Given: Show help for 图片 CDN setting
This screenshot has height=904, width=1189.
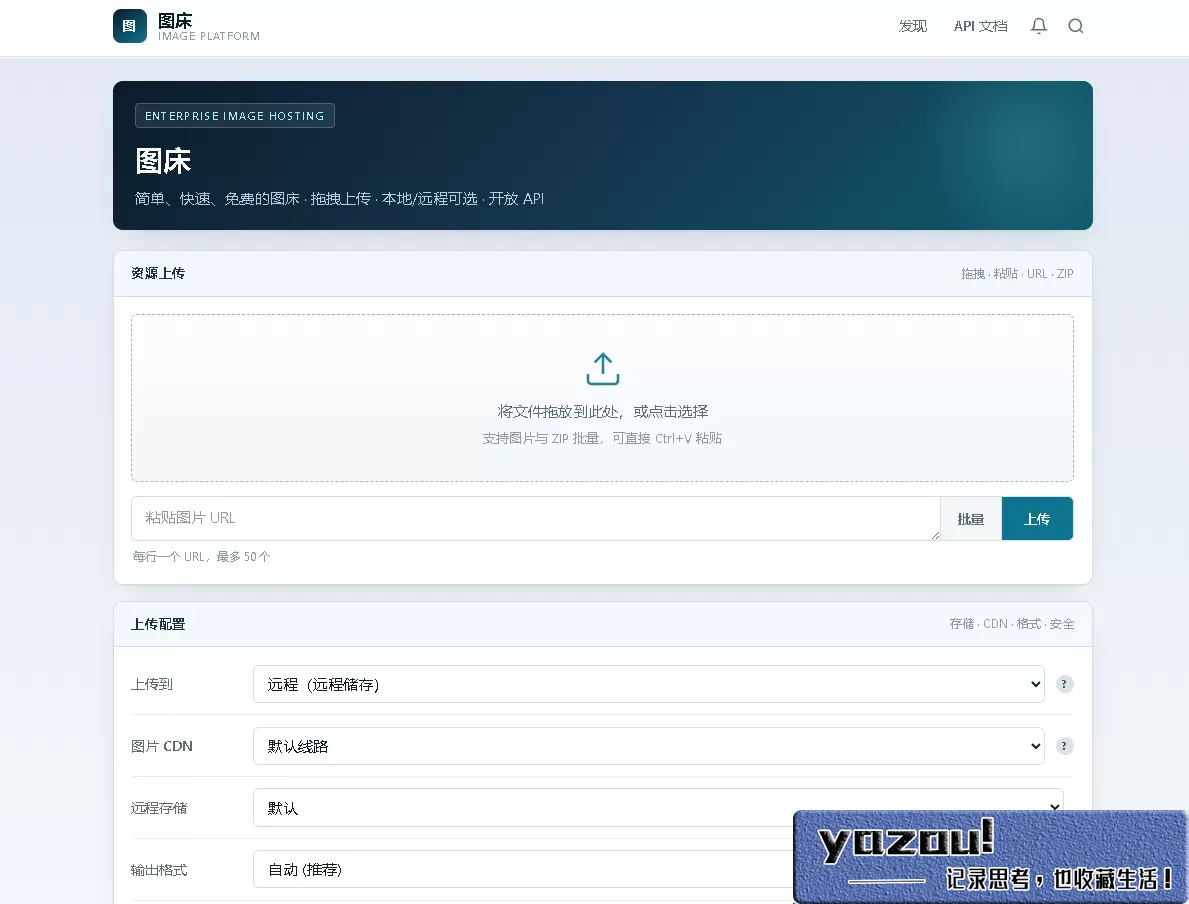Looking at the screenshot, I should tap(1064, 746).
